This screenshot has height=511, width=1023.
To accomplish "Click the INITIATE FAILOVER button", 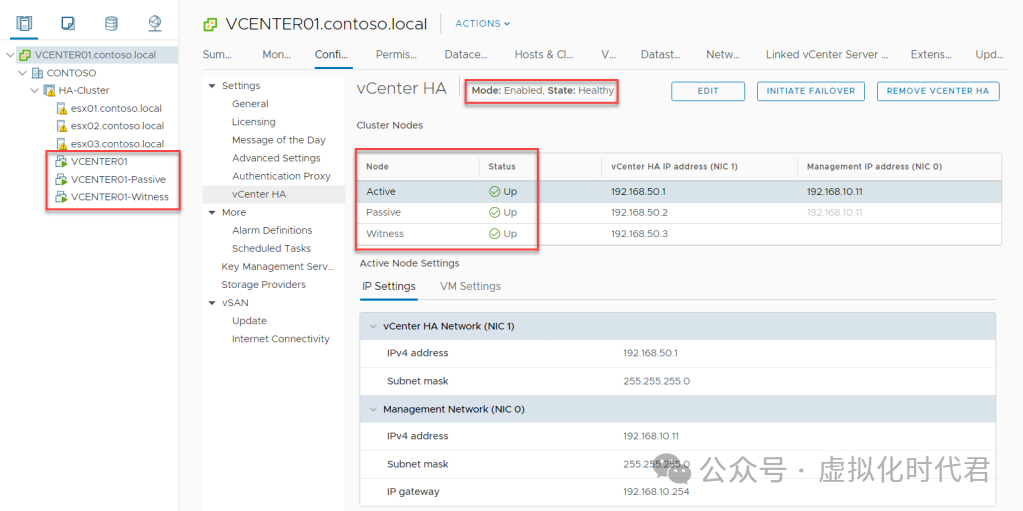I will click(x=810, y=91).
